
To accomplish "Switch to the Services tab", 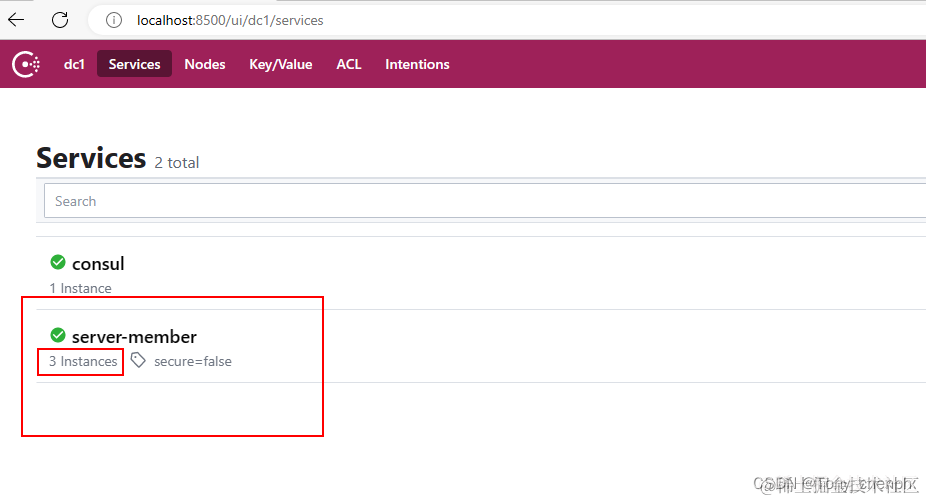I will (134, 64).
